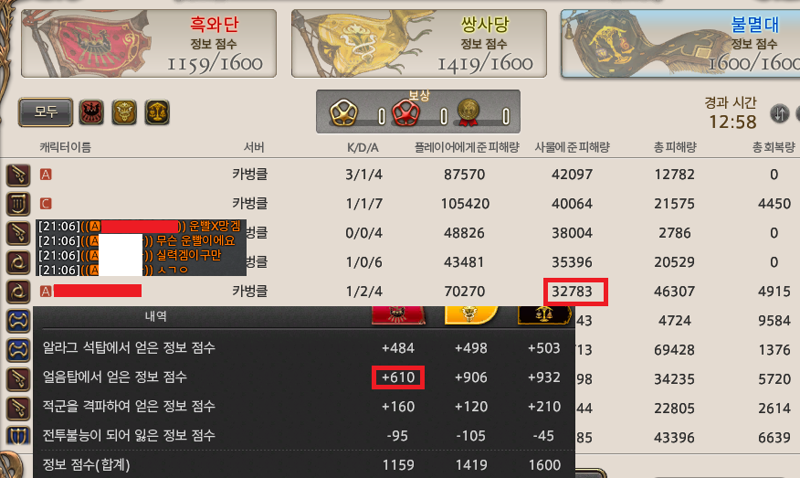Toggle sort order with the arrows icon

point(779,113)
